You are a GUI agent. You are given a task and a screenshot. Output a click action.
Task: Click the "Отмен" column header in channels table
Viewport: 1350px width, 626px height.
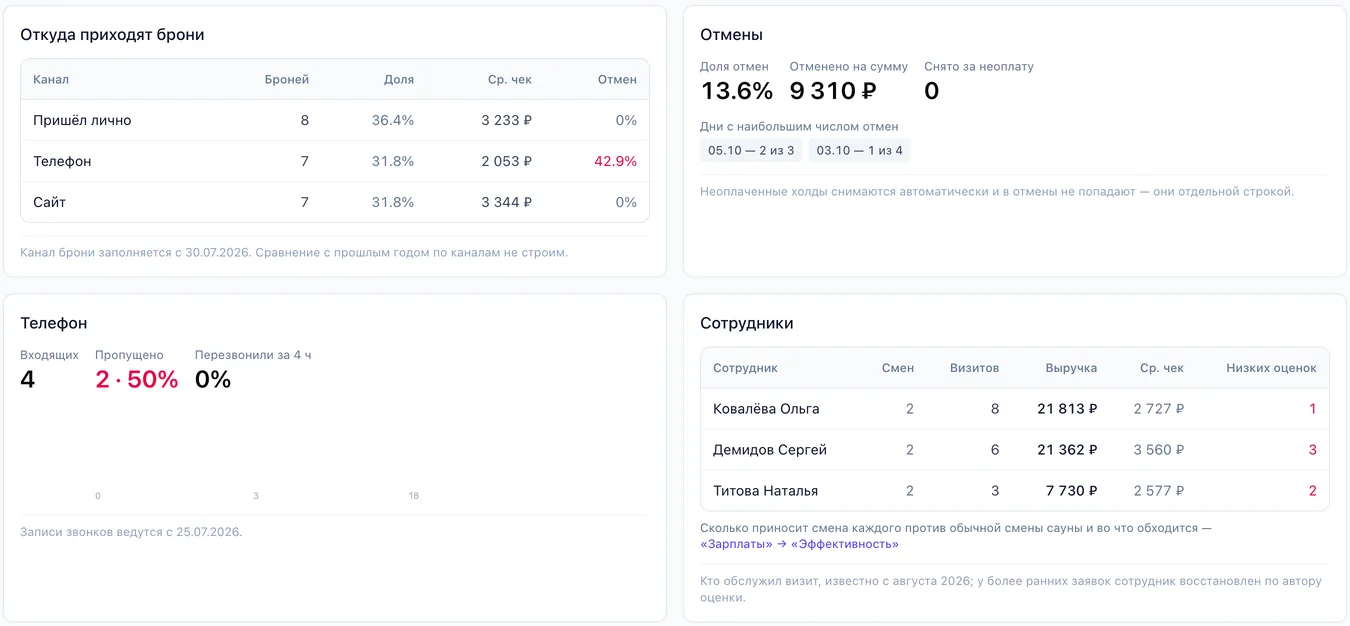pos(617,79)
